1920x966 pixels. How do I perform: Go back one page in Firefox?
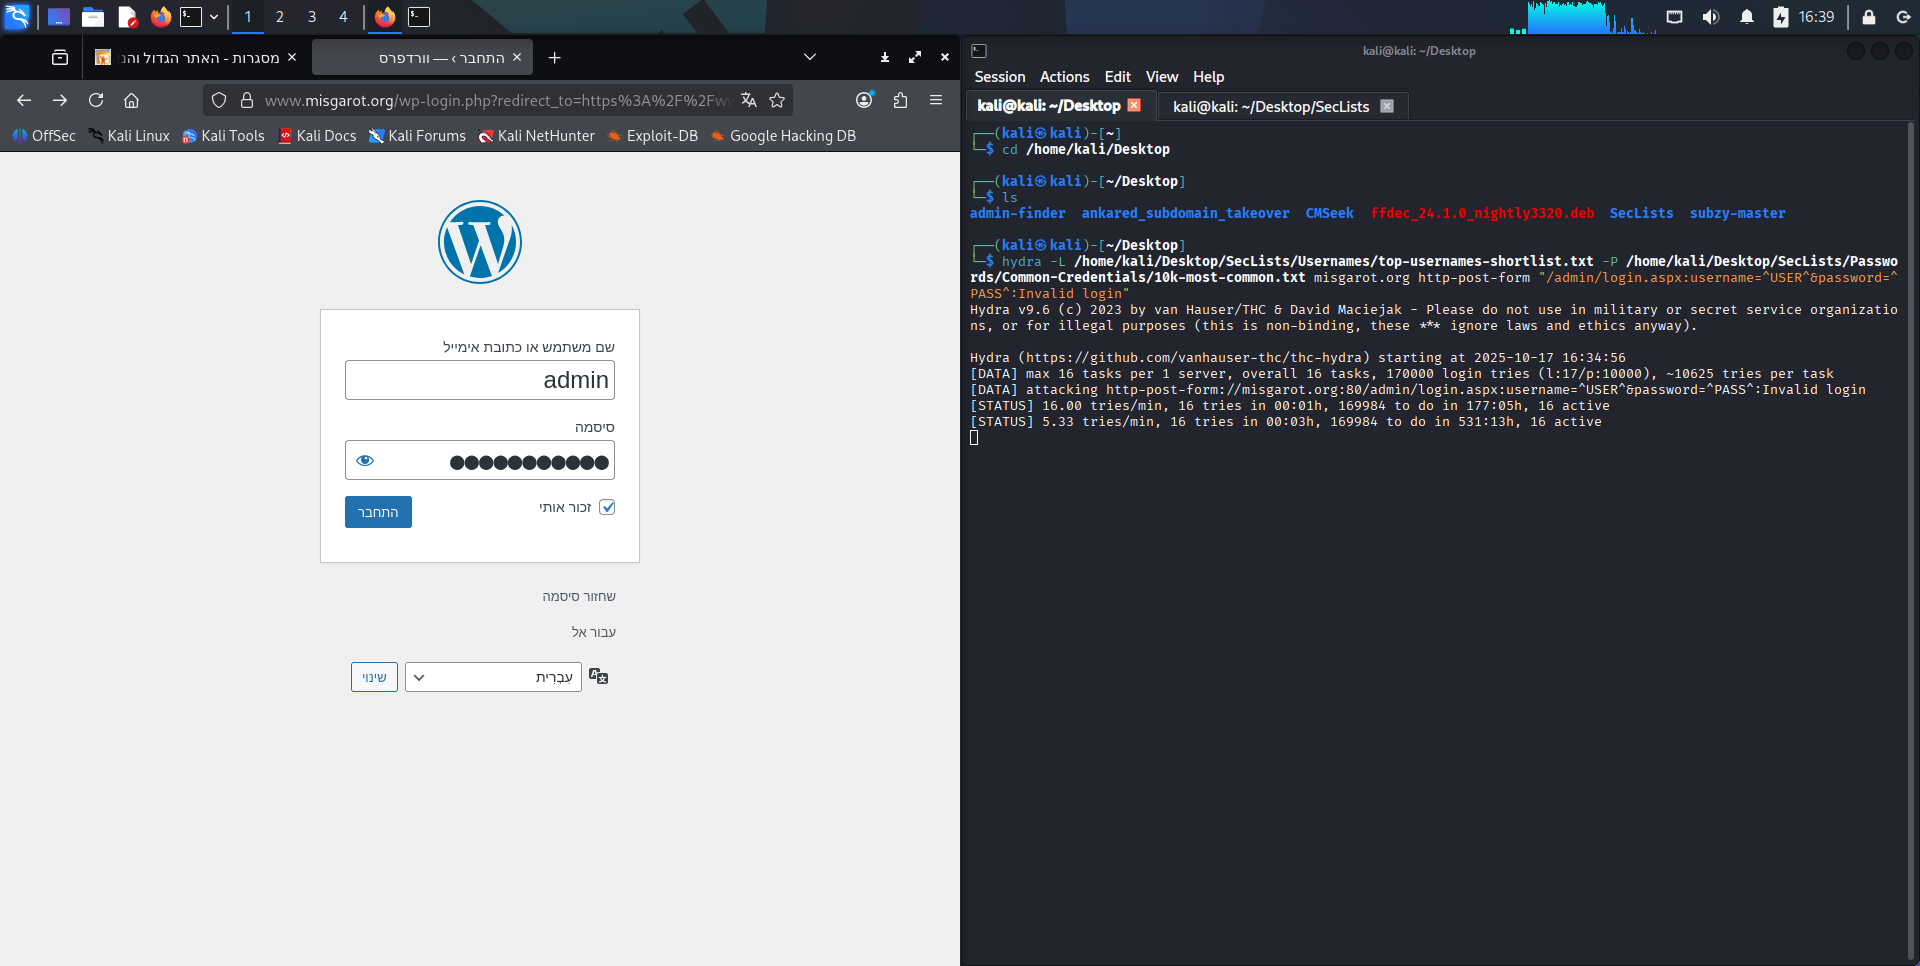click(x=24, y=100)
